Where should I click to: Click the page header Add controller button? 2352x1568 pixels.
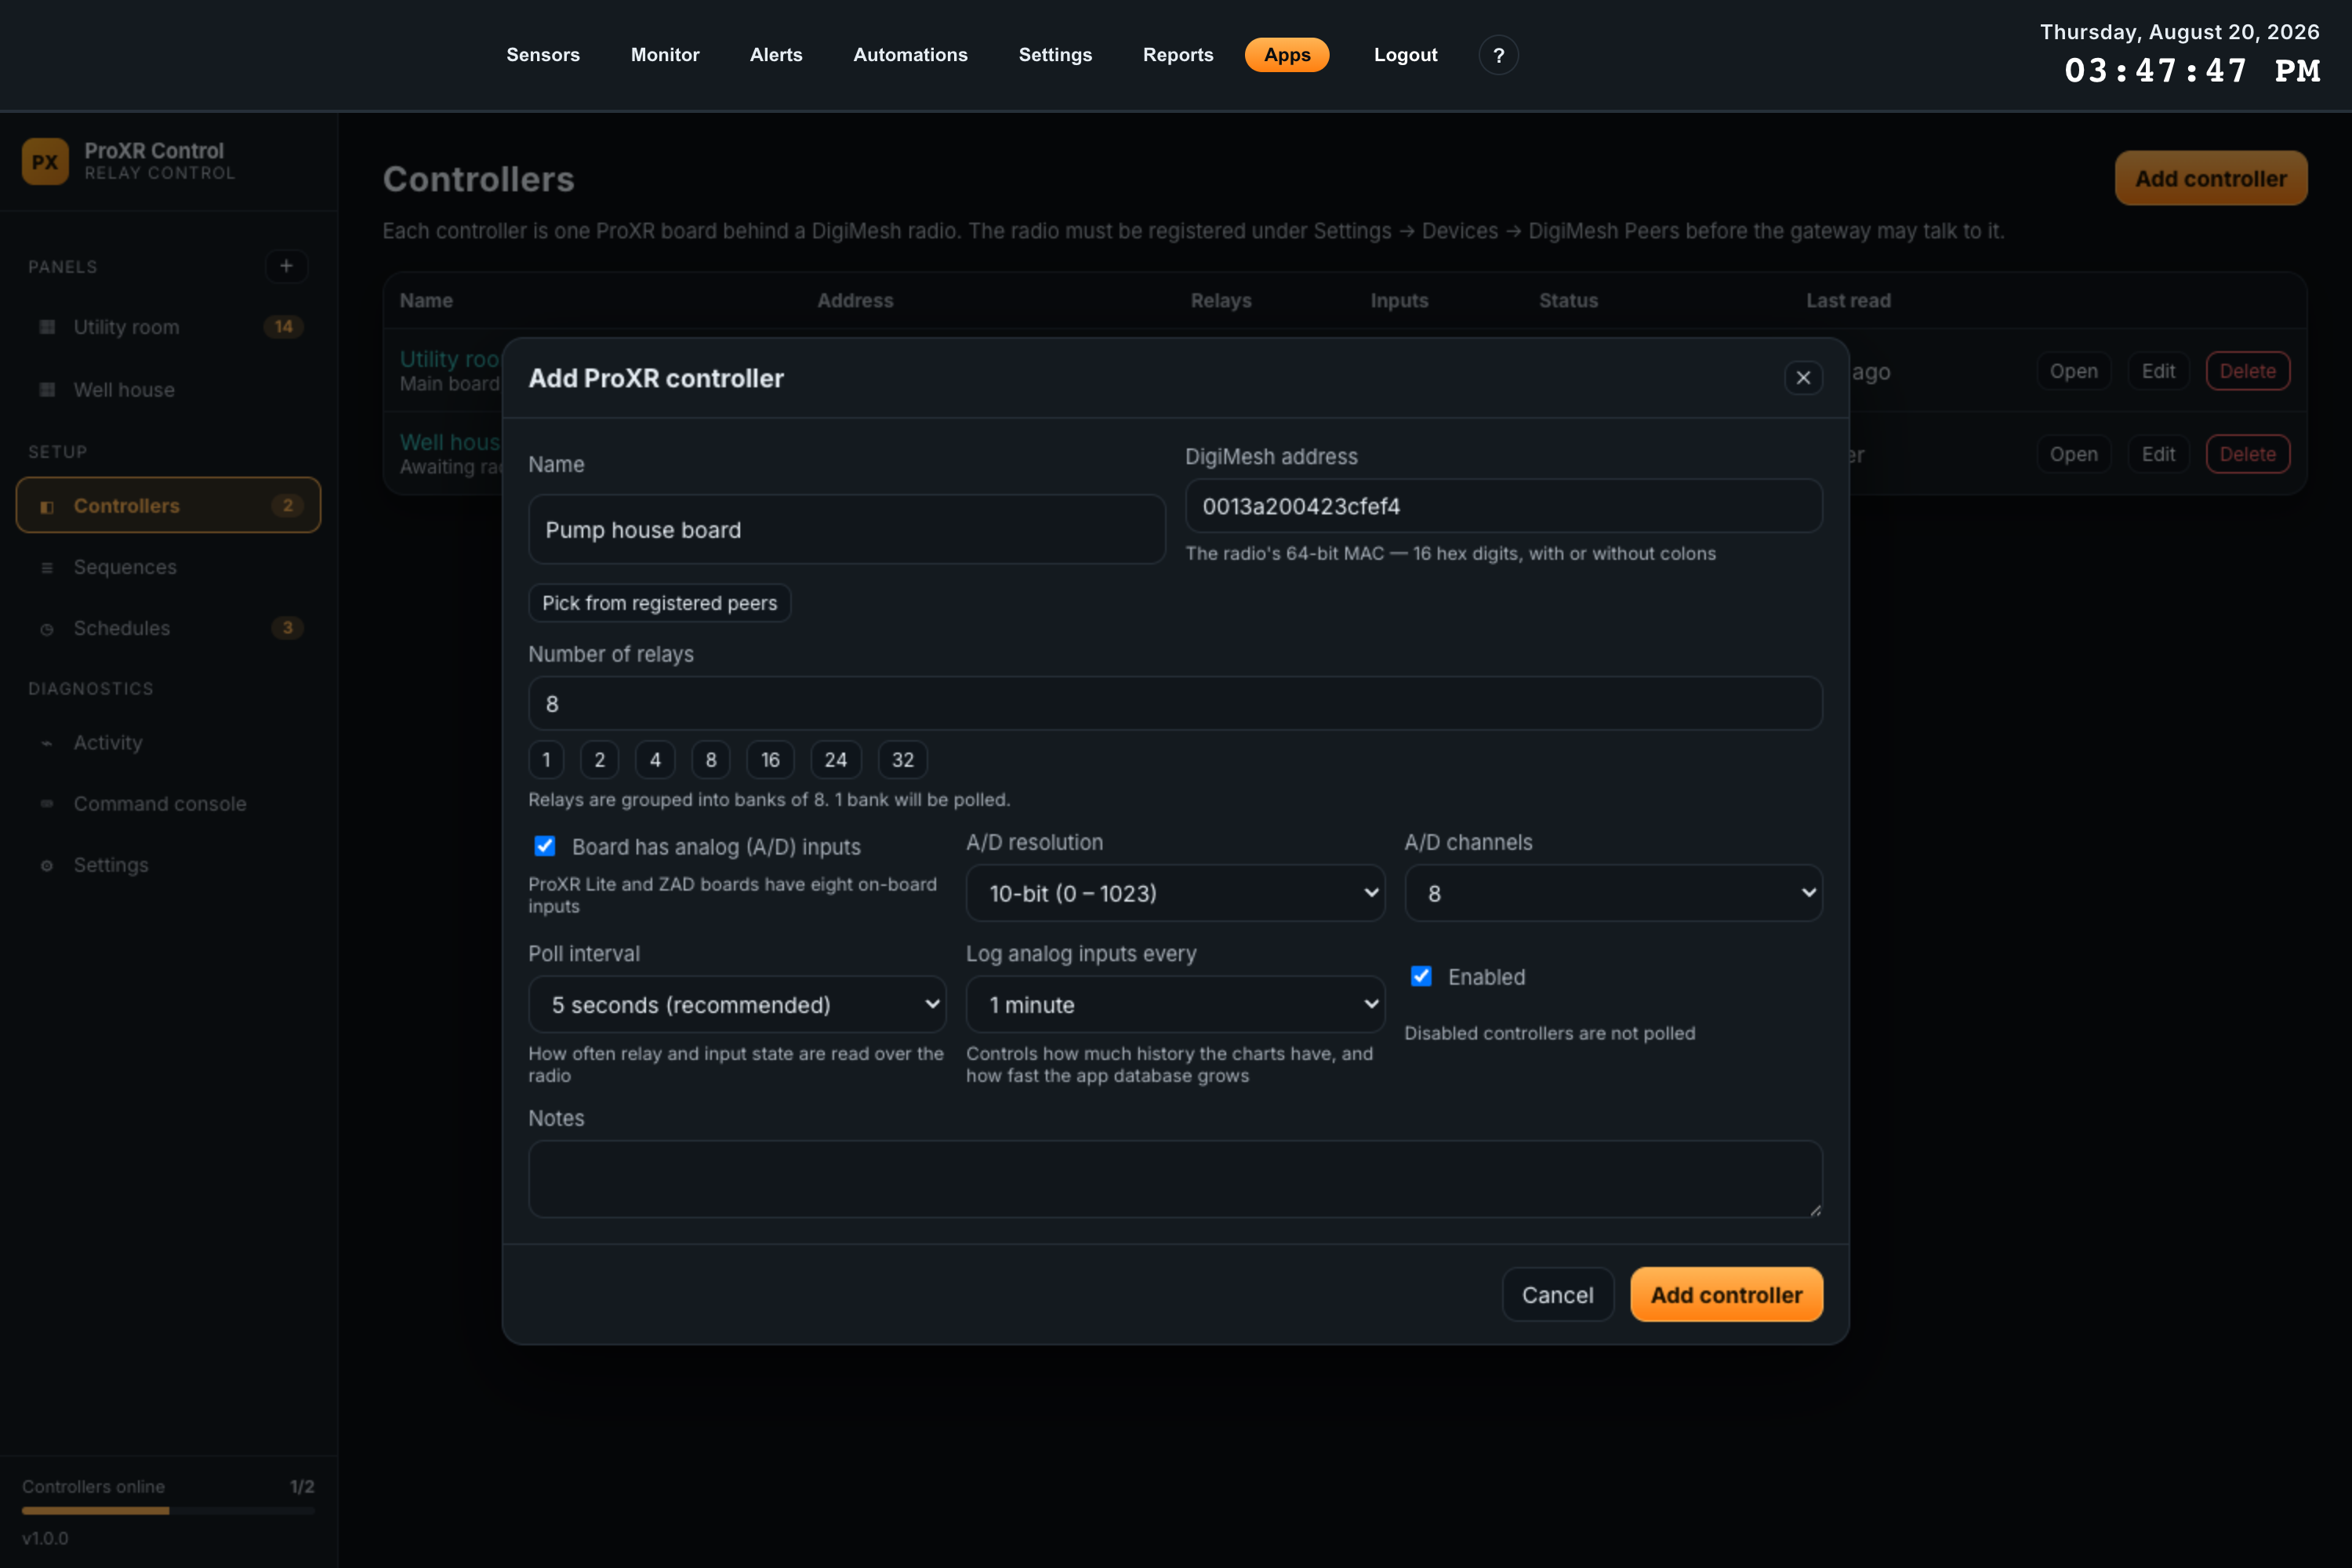(2211, 178)
